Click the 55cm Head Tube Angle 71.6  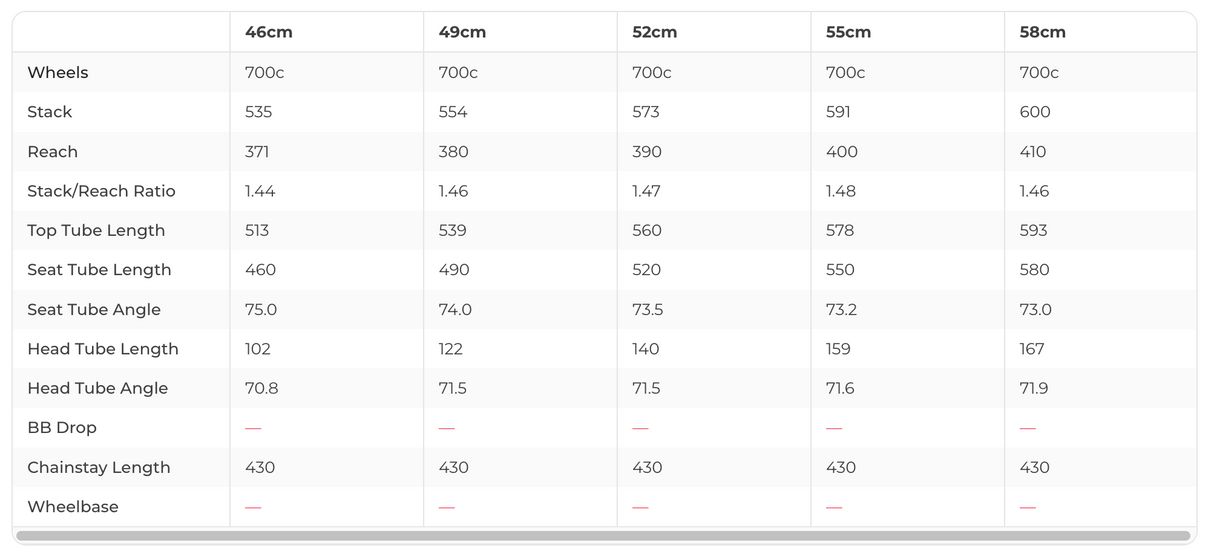pos(840,388)
